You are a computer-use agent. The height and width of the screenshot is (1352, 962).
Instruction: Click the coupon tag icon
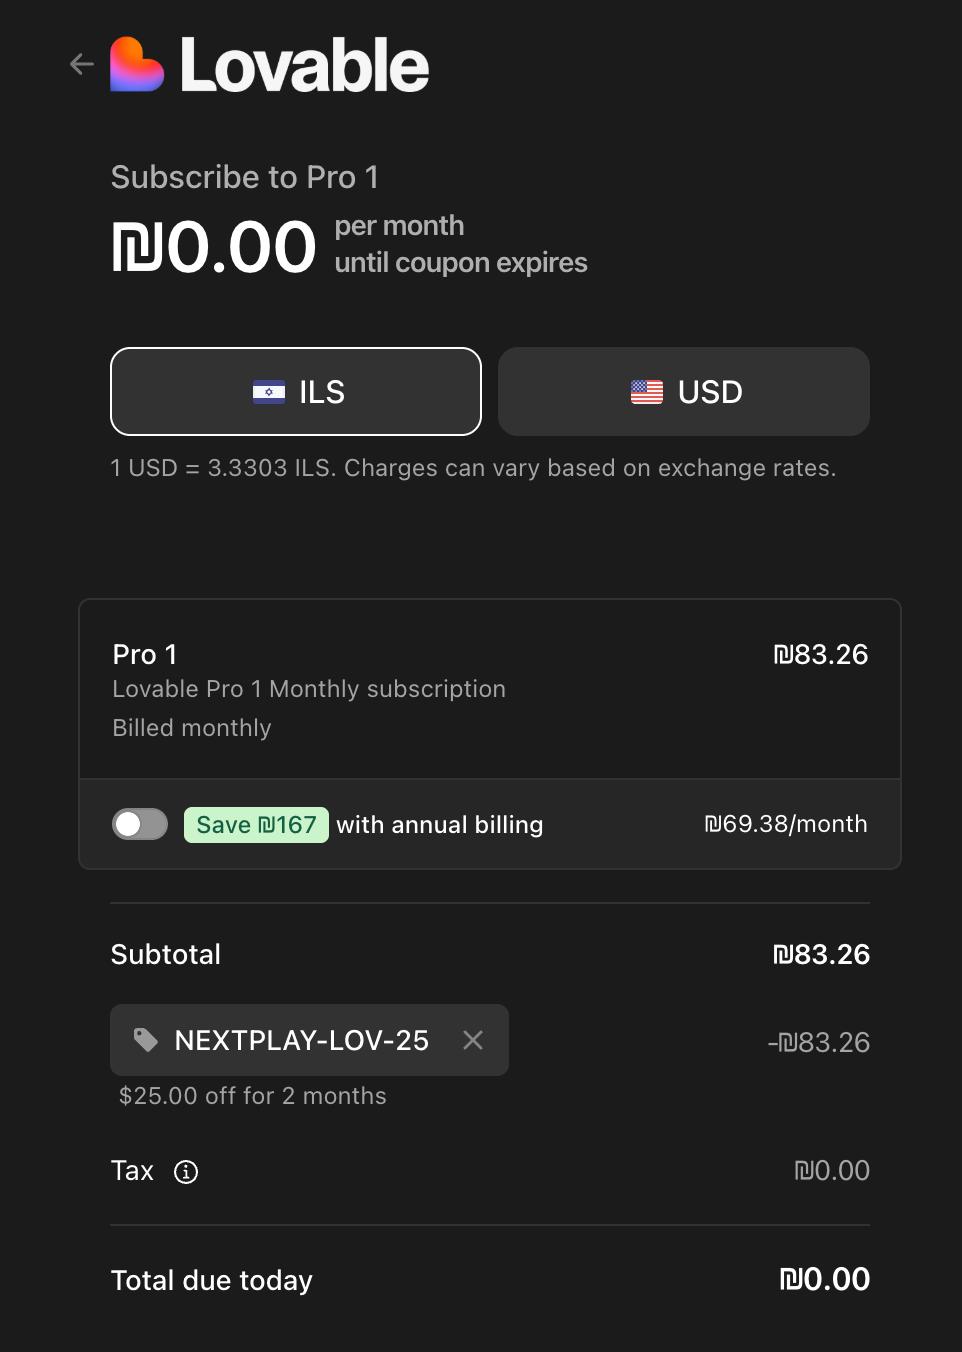(x=146, y=1040)
